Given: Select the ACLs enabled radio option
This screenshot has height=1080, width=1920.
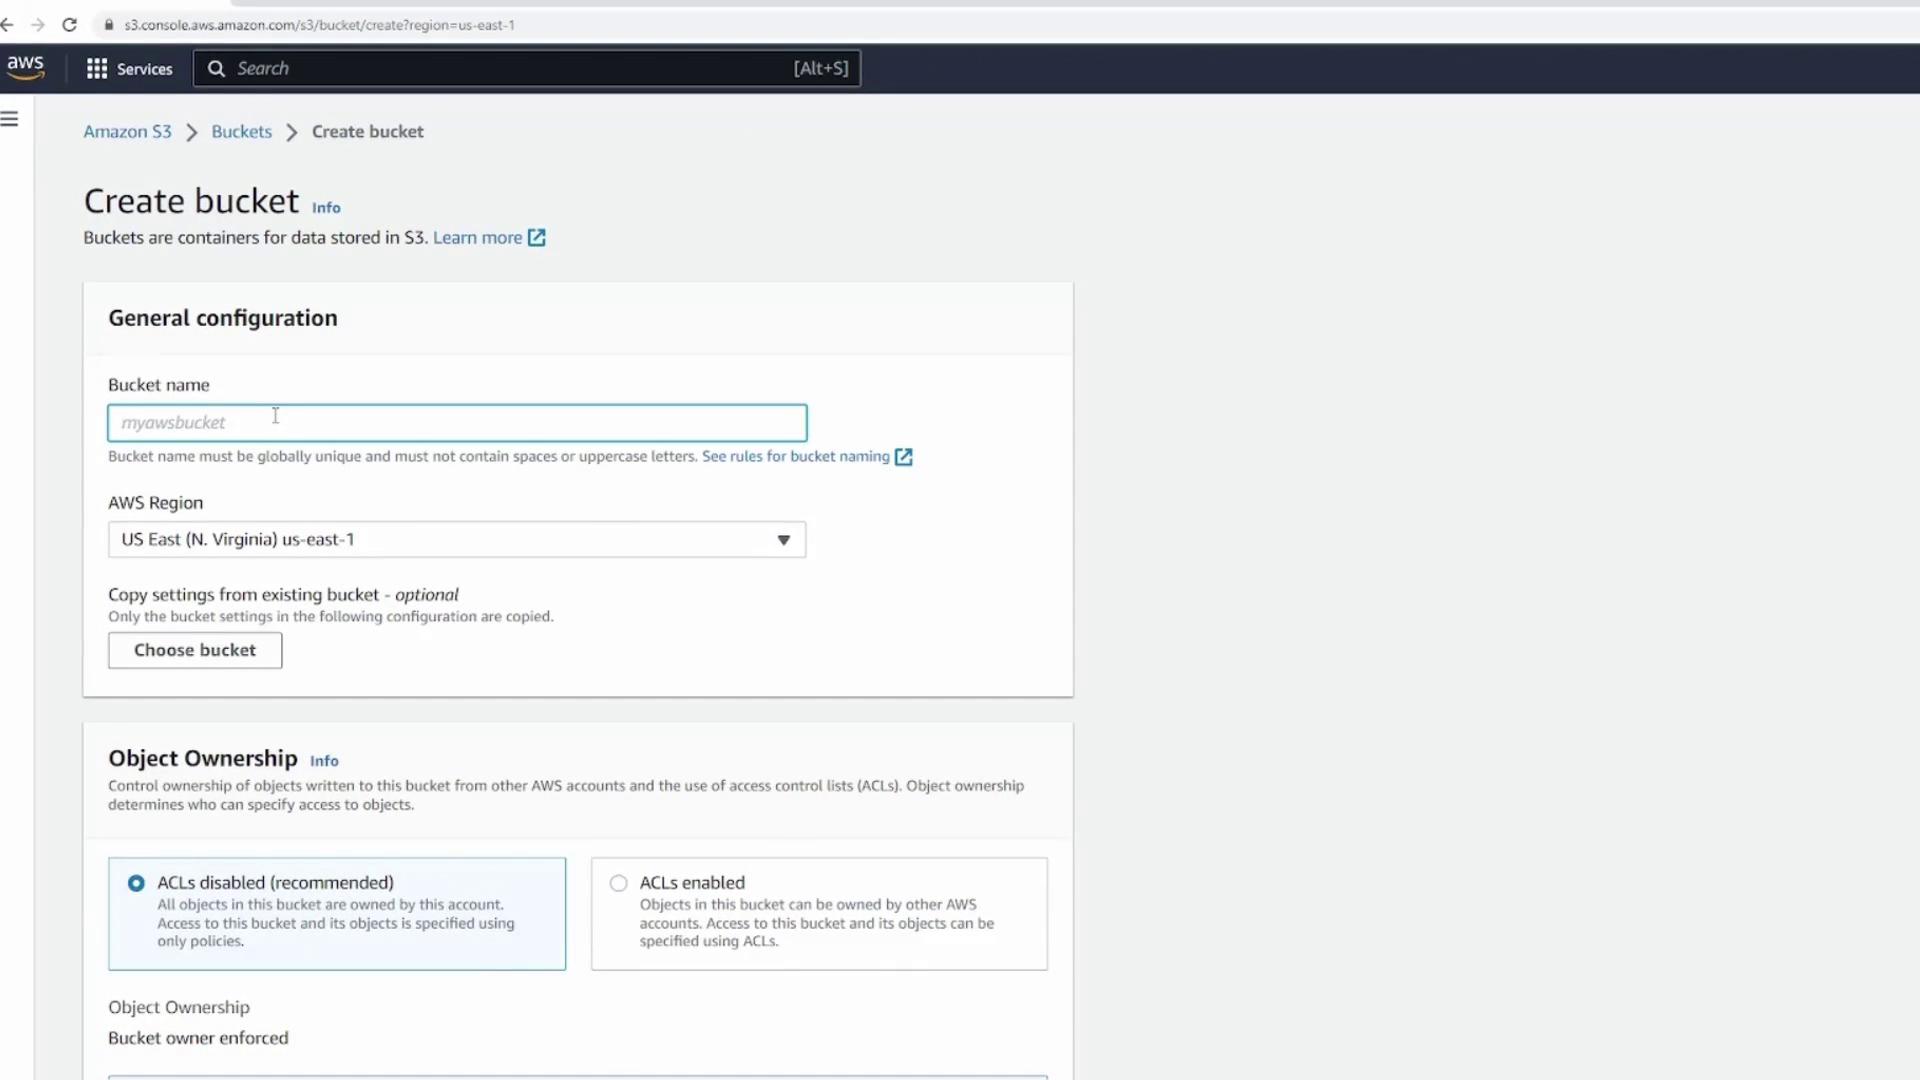Looking at the screenshot, I should click(x=619, y=883).
